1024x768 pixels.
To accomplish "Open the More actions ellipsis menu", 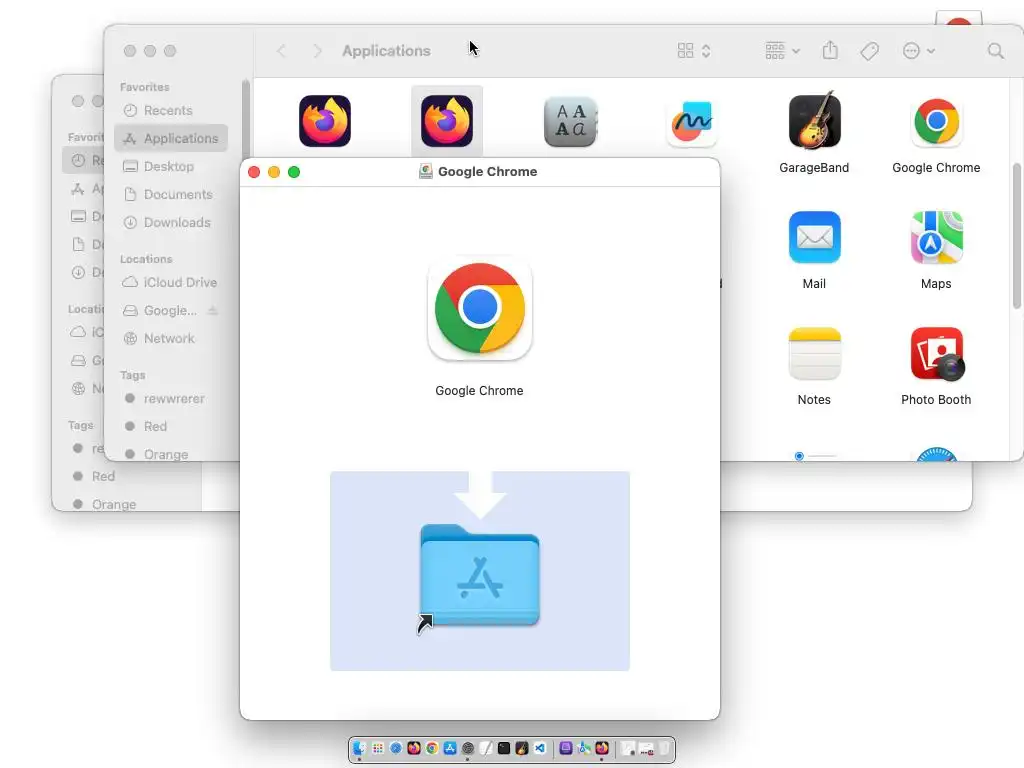I will (918, 51).
